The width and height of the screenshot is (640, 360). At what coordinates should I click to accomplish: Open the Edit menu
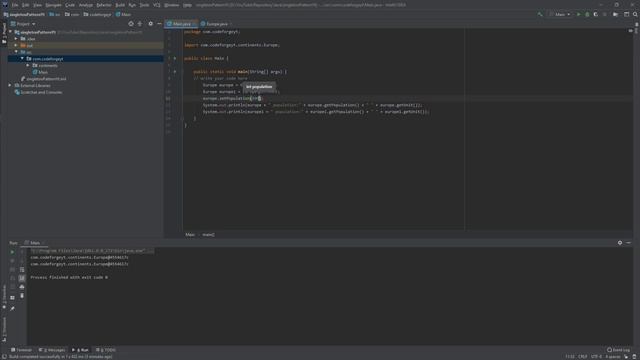pos(25,5)
